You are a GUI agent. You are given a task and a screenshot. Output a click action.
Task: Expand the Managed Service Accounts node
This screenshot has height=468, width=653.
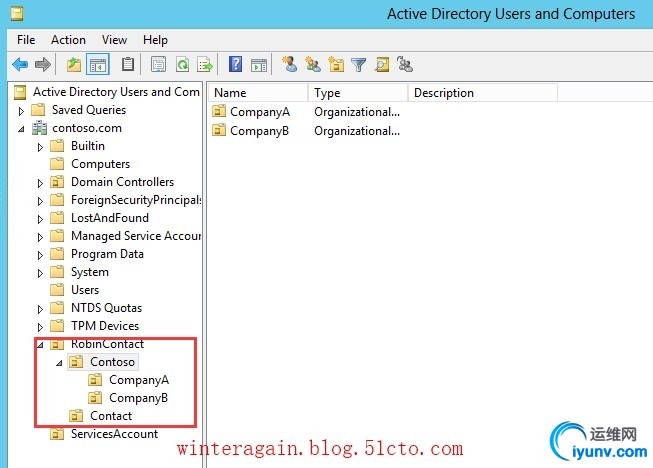(x=40, y=237)
